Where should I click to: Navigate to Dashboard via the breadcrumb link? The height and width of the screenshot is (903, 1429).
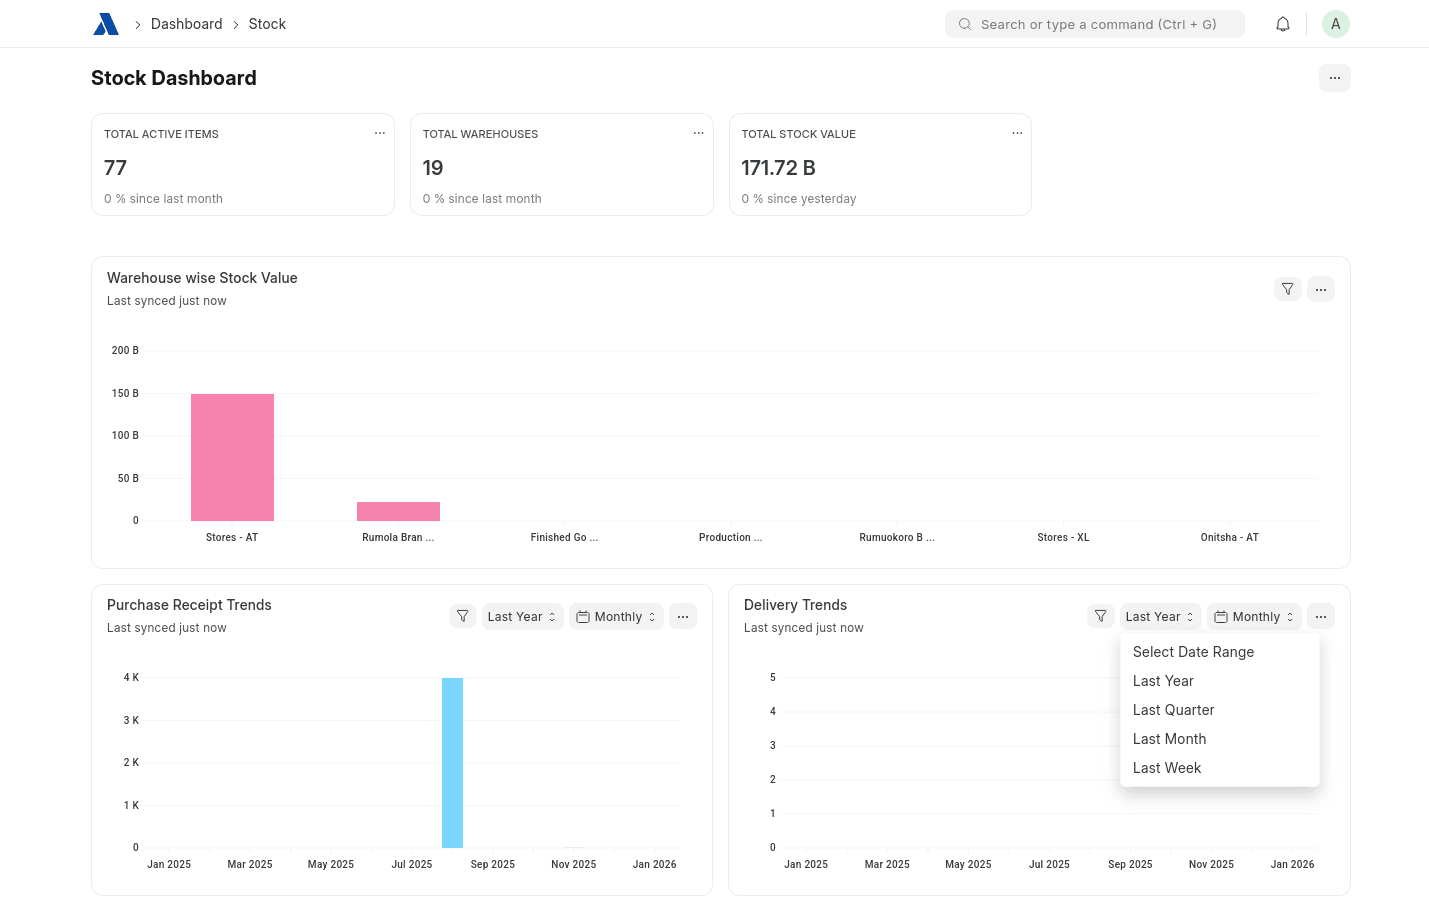pyautogui.click(x=186, y=23)
